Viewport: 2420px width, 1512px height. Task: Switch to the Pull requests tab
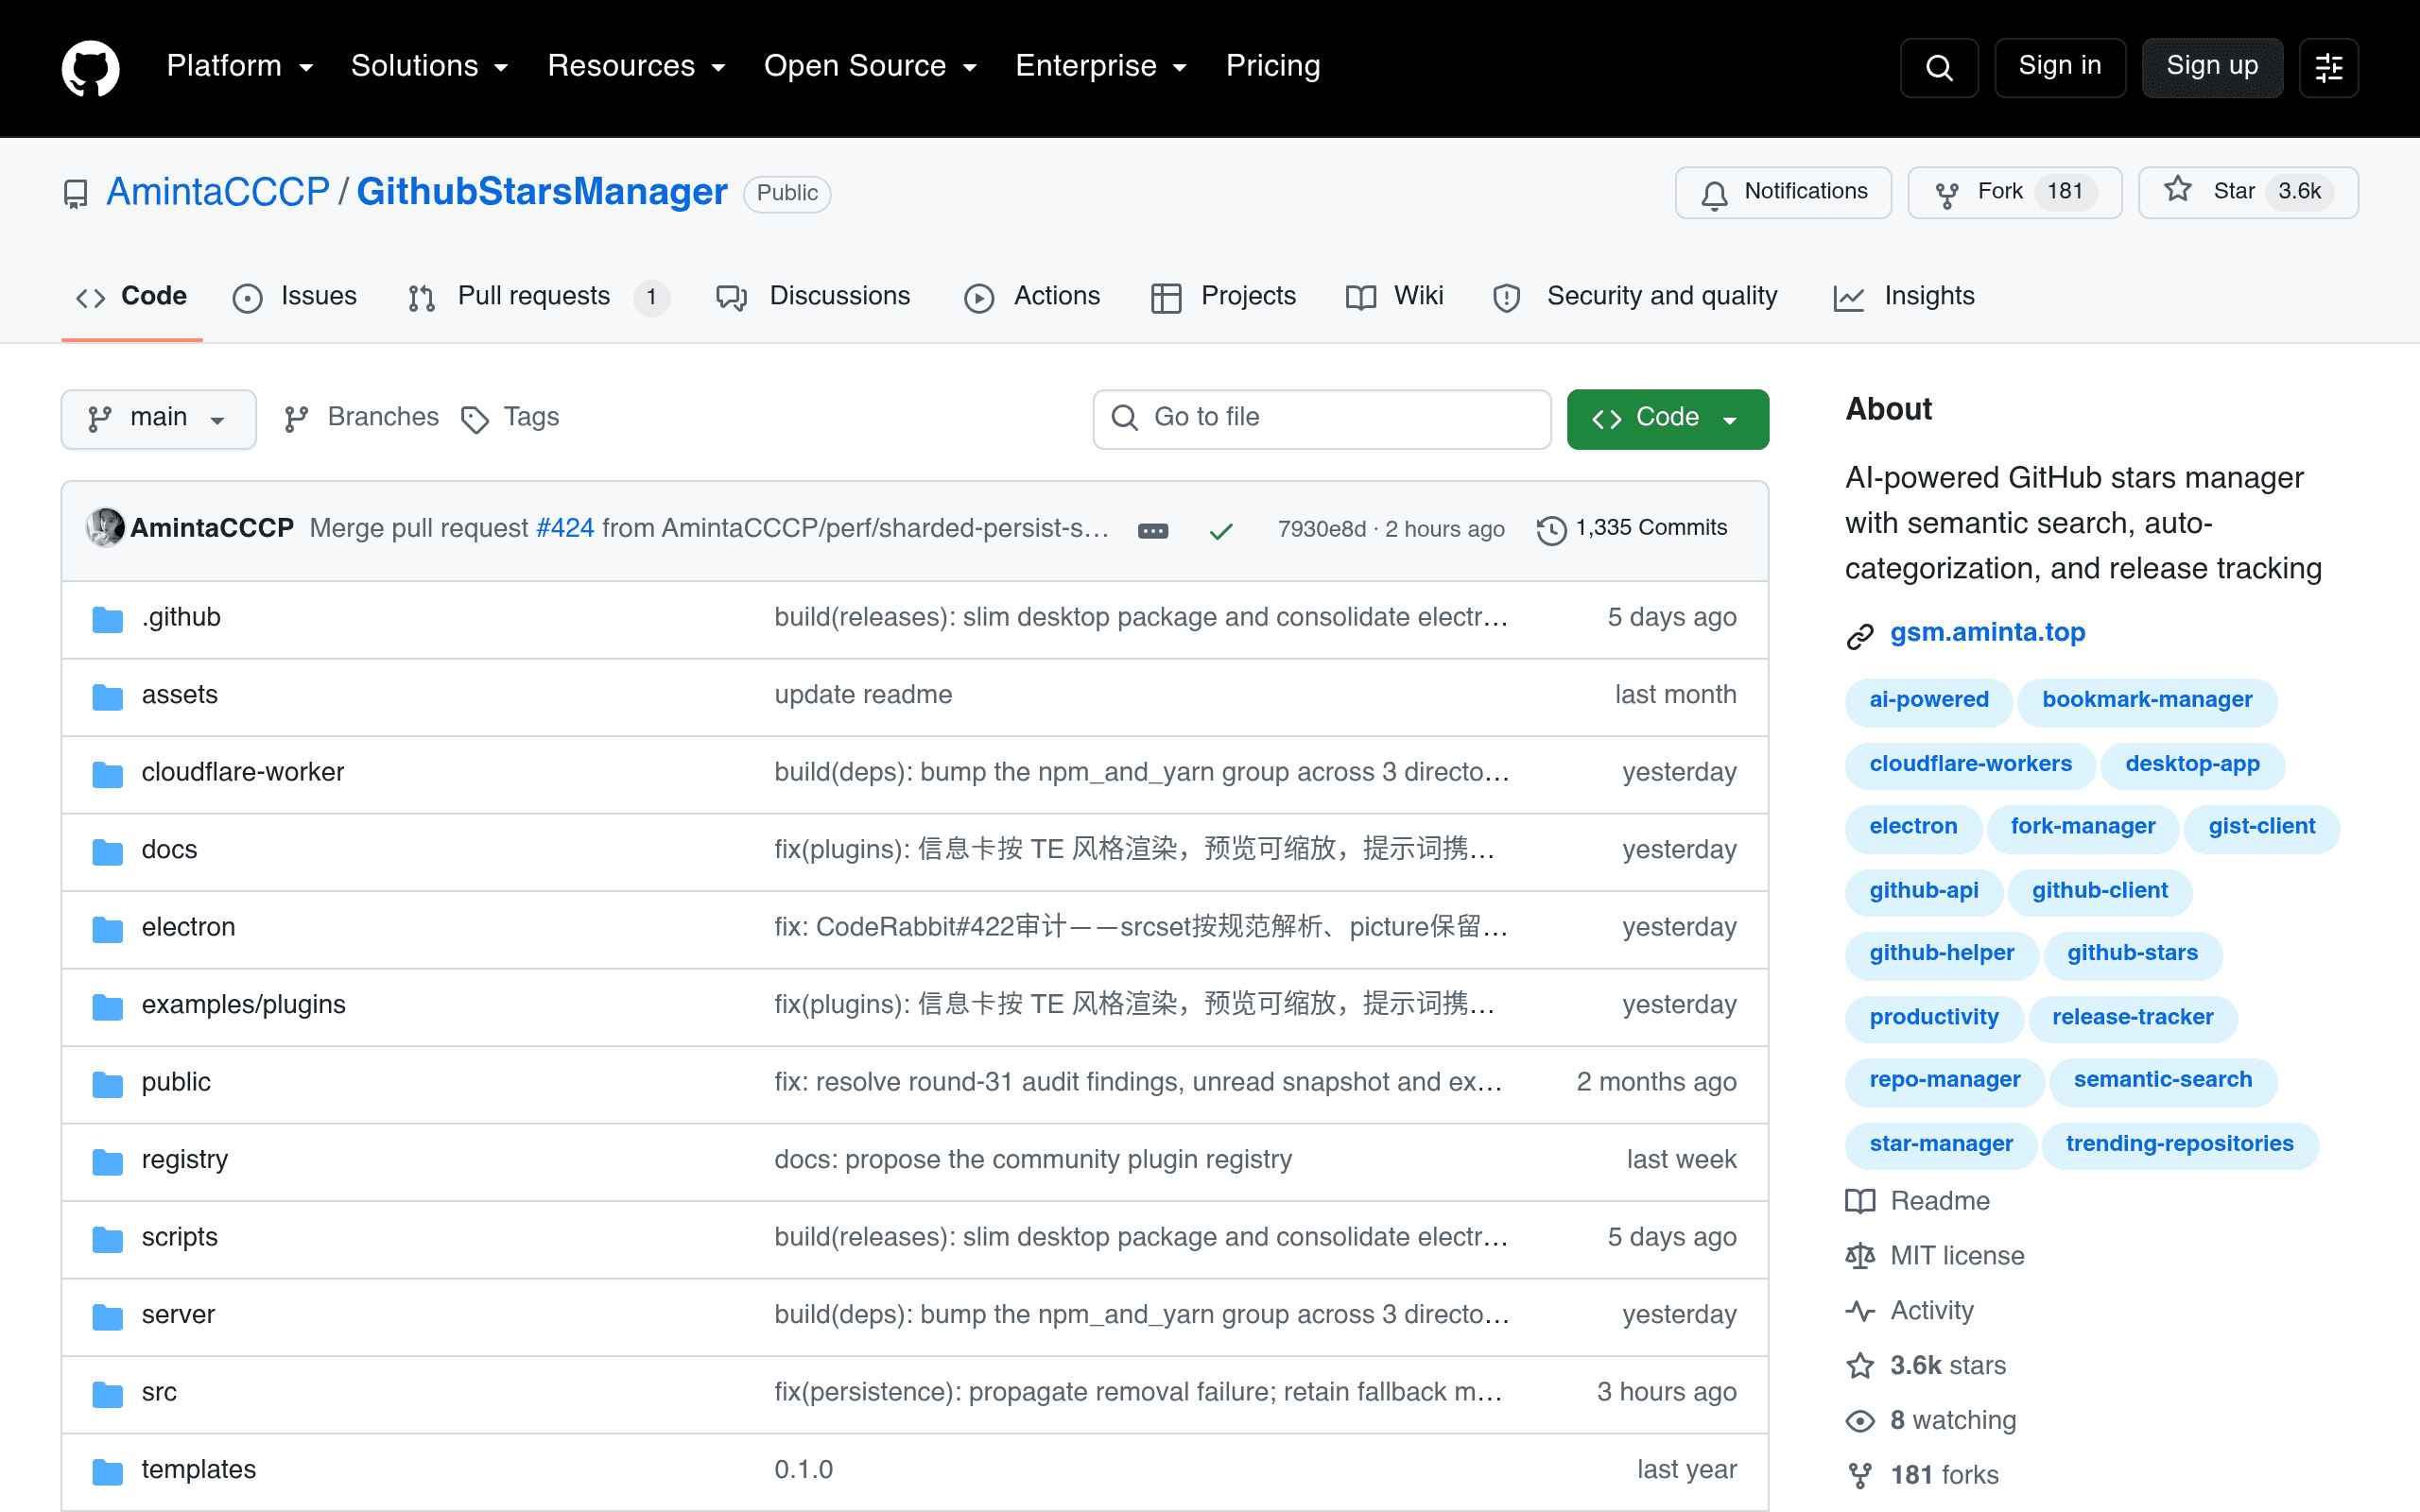pyautogui.click(x=538, y=297)
